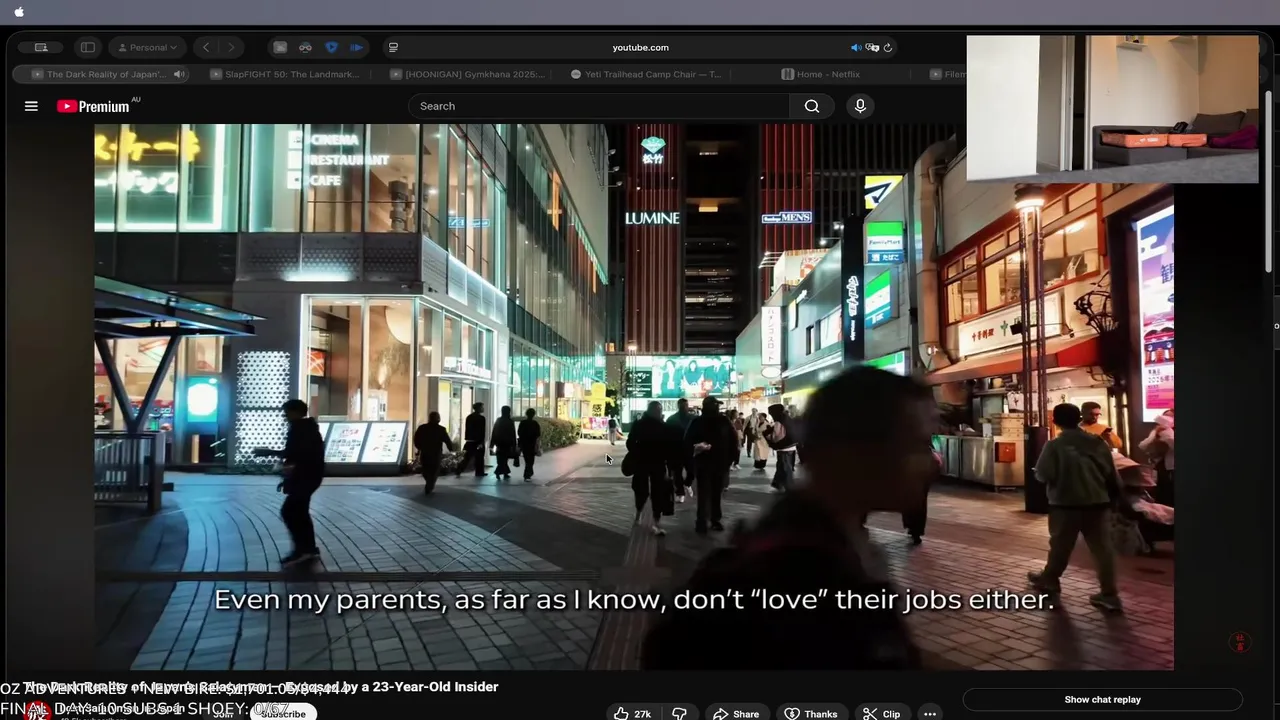Screen dimensions: 1280x720
Task: Click the video player to pause
Action: click(x=634, y=397)
